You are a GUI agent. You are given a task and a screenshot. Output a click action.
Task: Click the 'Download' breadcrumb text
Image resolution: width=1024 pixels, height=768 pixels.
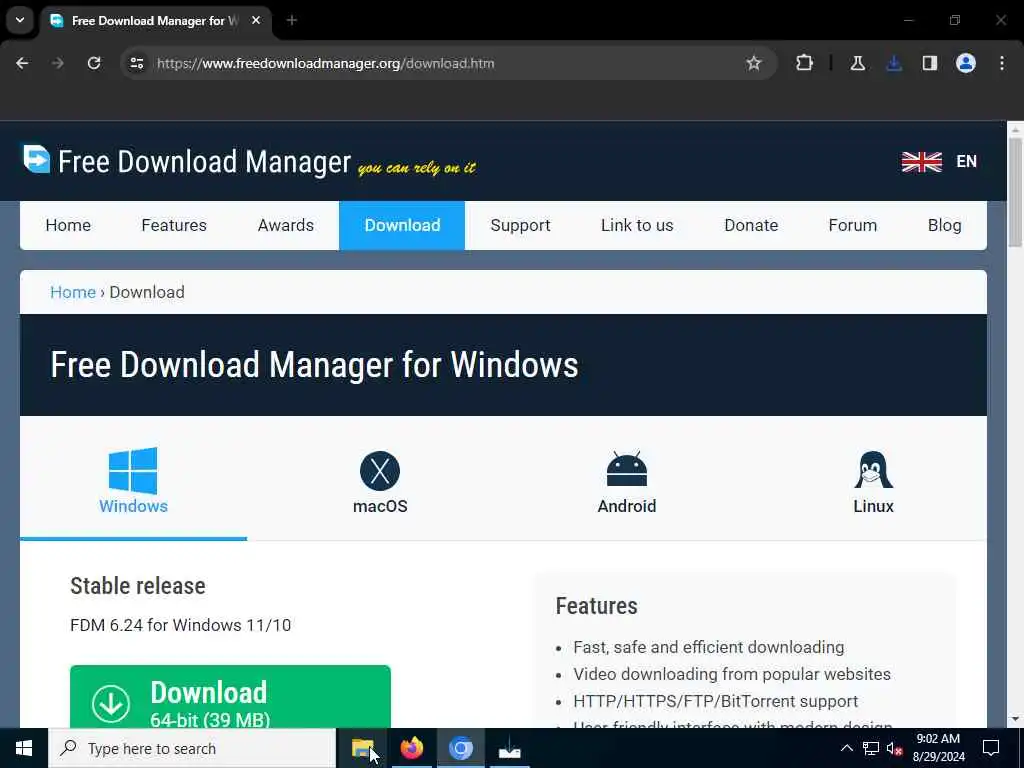point(147,292)
